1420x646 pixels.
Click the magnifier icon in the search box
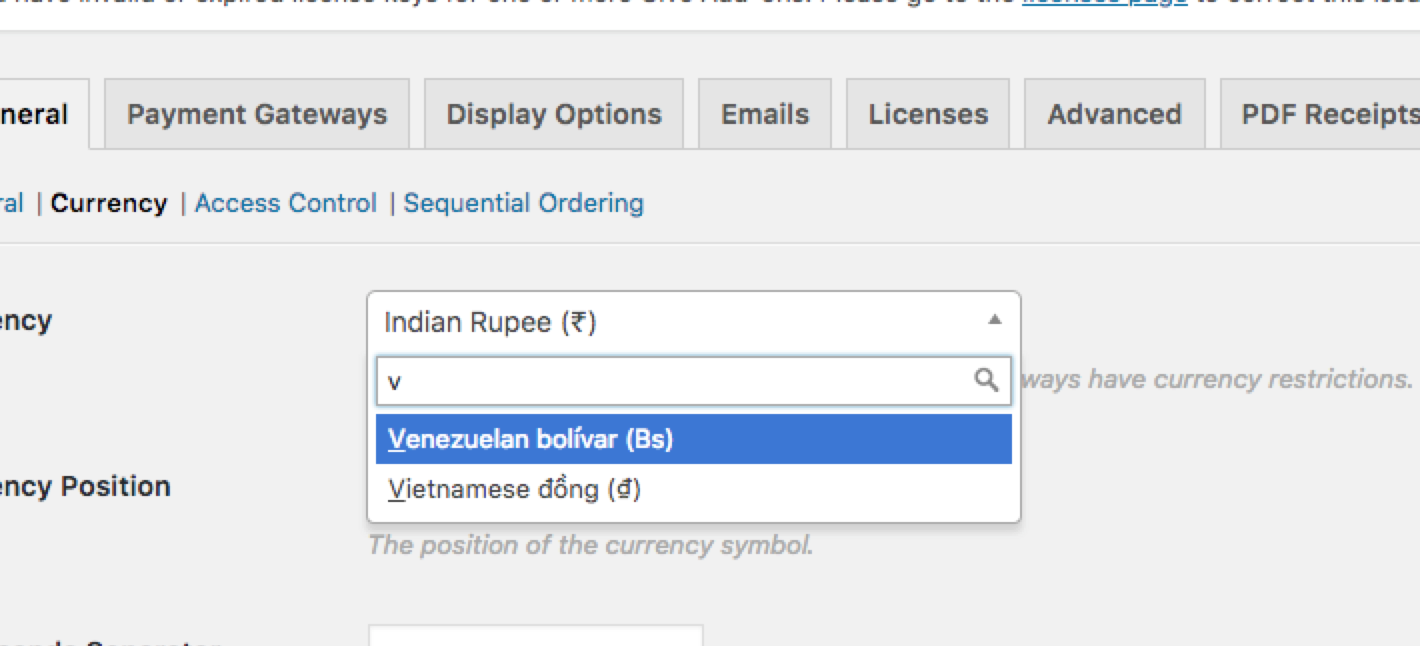click(x=986, y=380)
